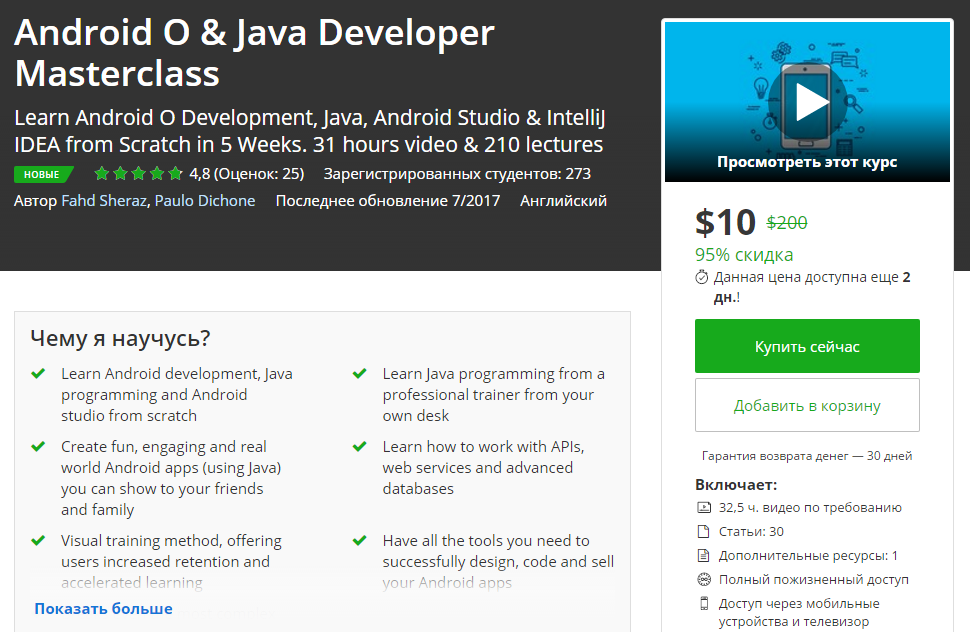Click the text Learn Java programming from a professional trainer

(494, 395)
